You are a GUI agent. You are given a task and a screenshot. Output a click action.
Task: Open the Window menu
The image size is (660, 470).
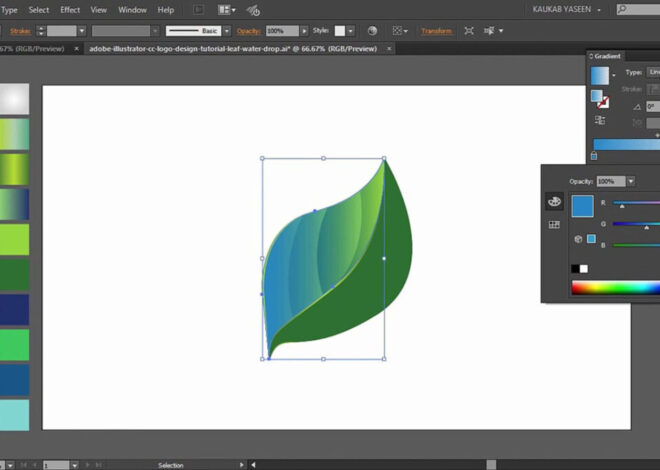click(132, 10)
